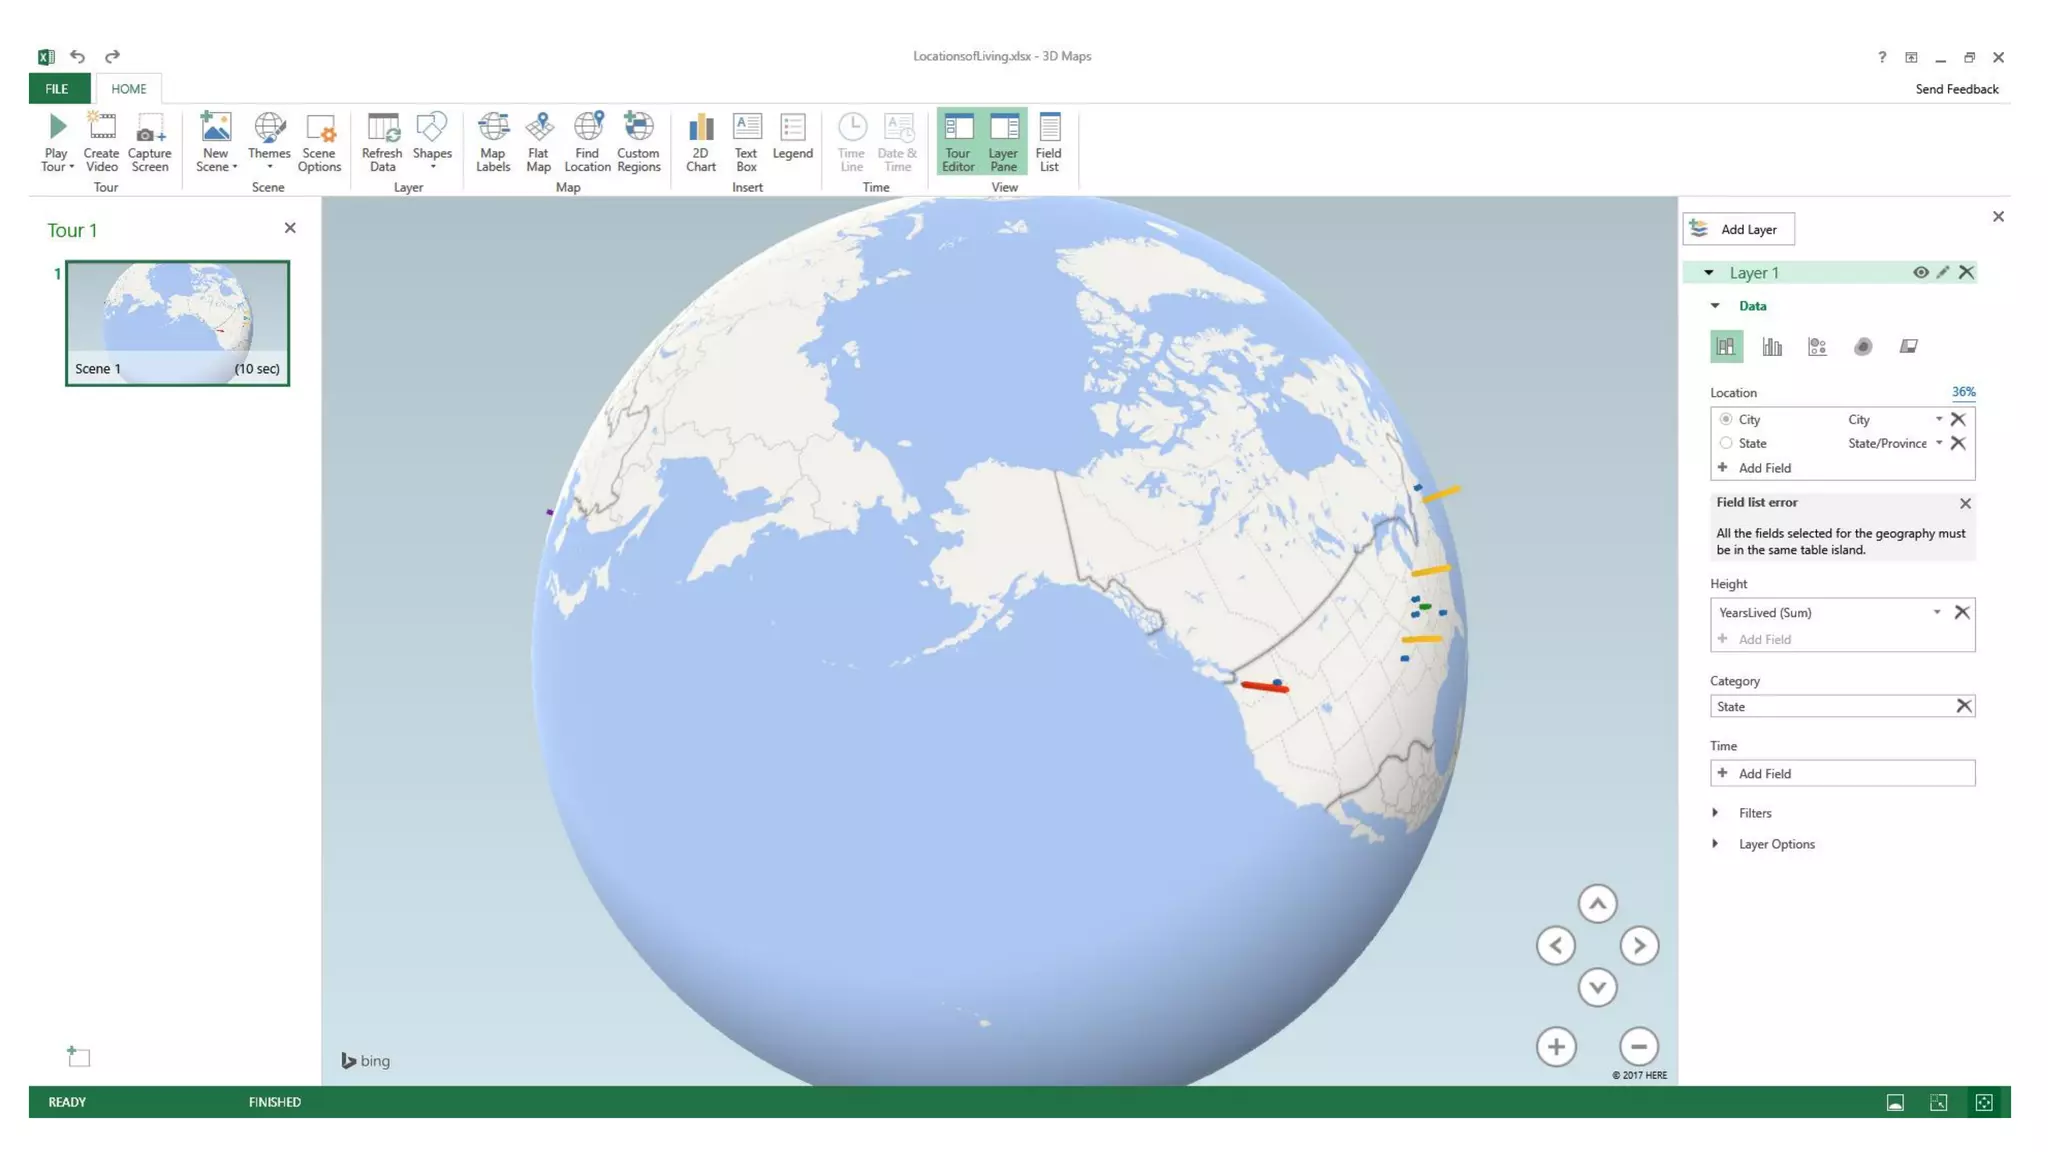Select the heat map visualization icon
Screen dimensions: 2048x1152
pyautogui.click(x=1862, y=347)
